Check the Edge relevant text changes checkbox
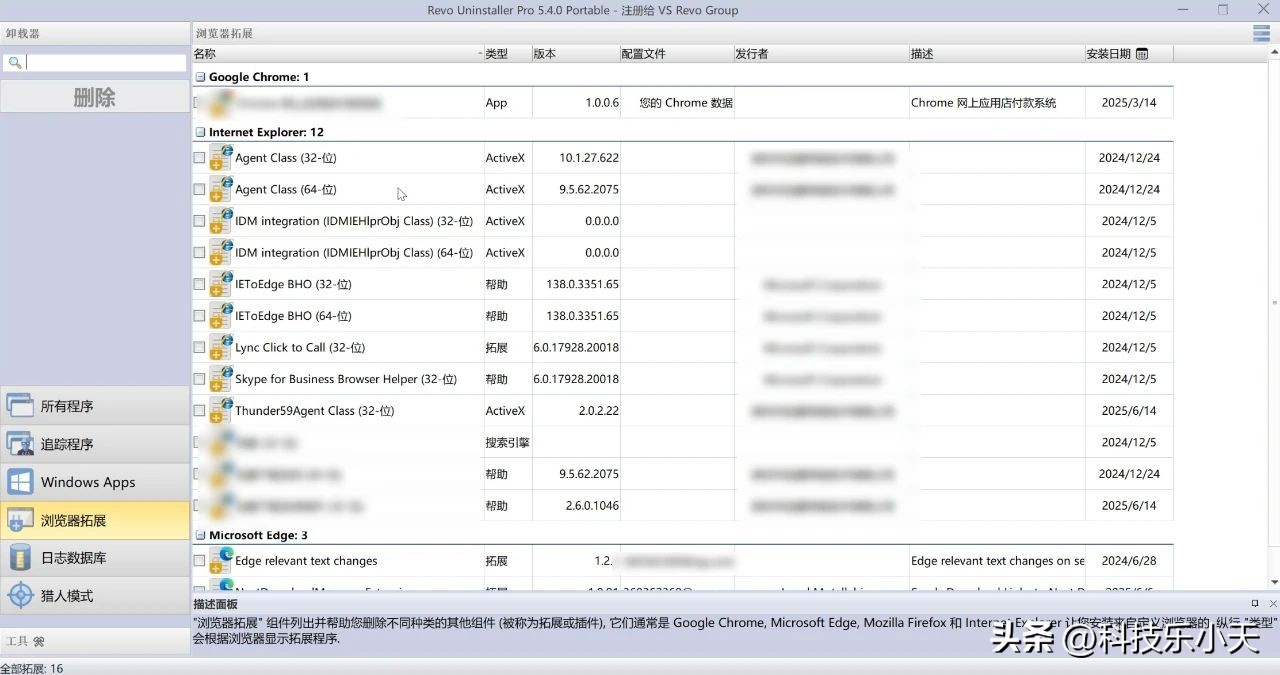 (x=199, y=560)
